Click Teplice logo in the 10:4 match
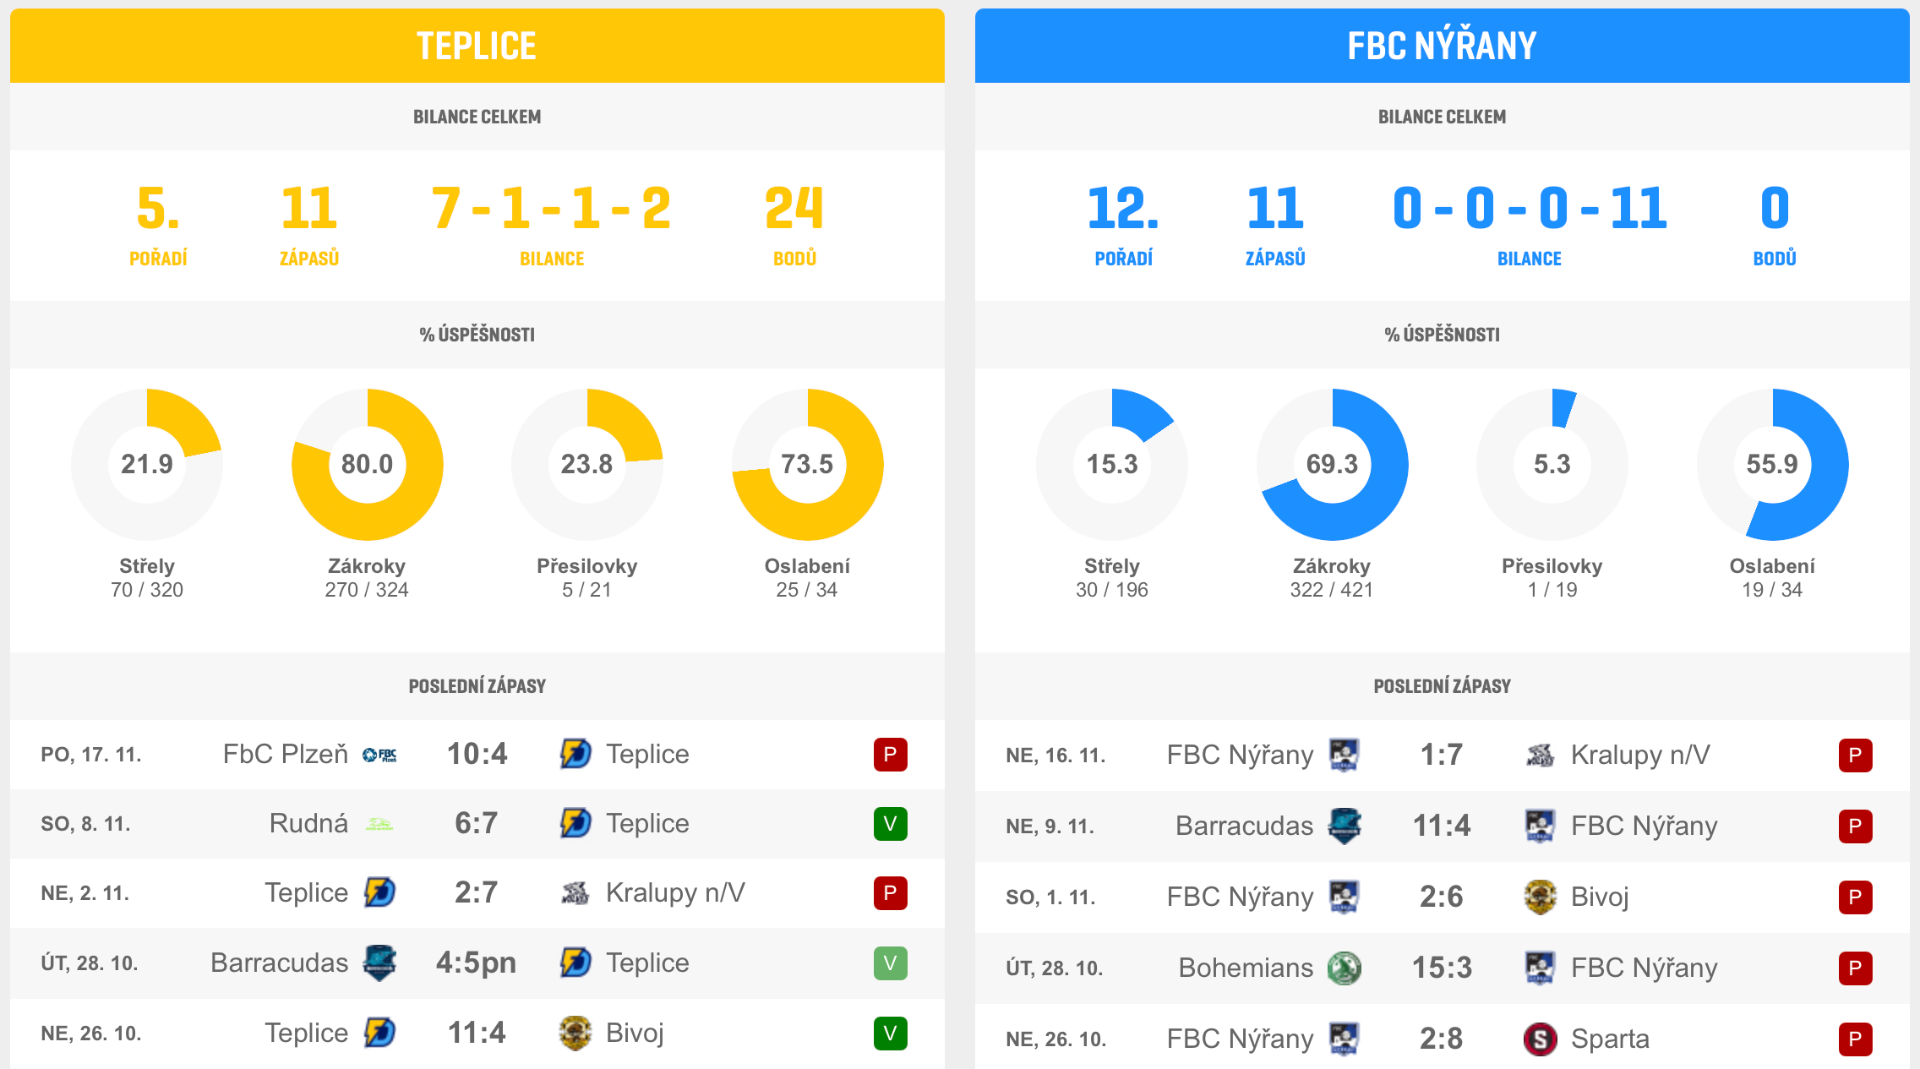 pos(575,754)
